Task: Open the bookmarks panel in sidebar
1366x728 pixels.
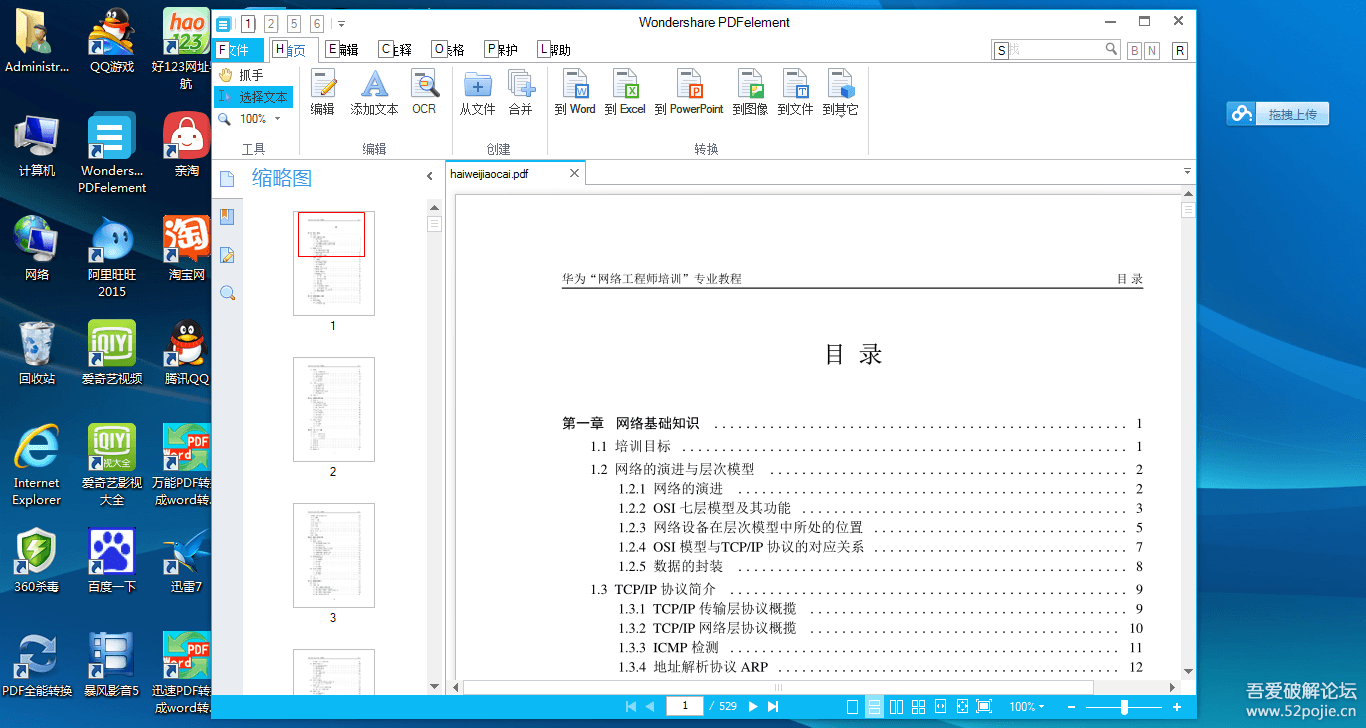Action: [227, 217]
